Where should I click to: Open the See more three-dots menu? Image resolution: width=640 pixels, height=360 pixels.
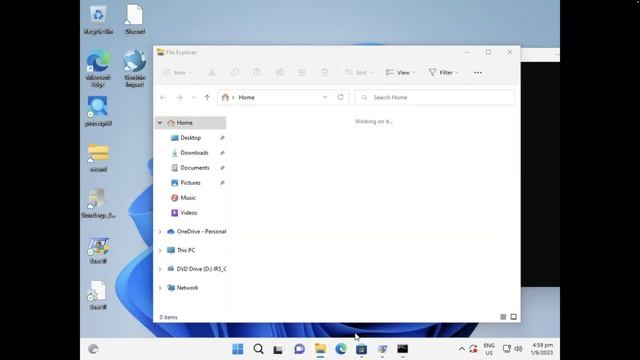coord(478,73)
